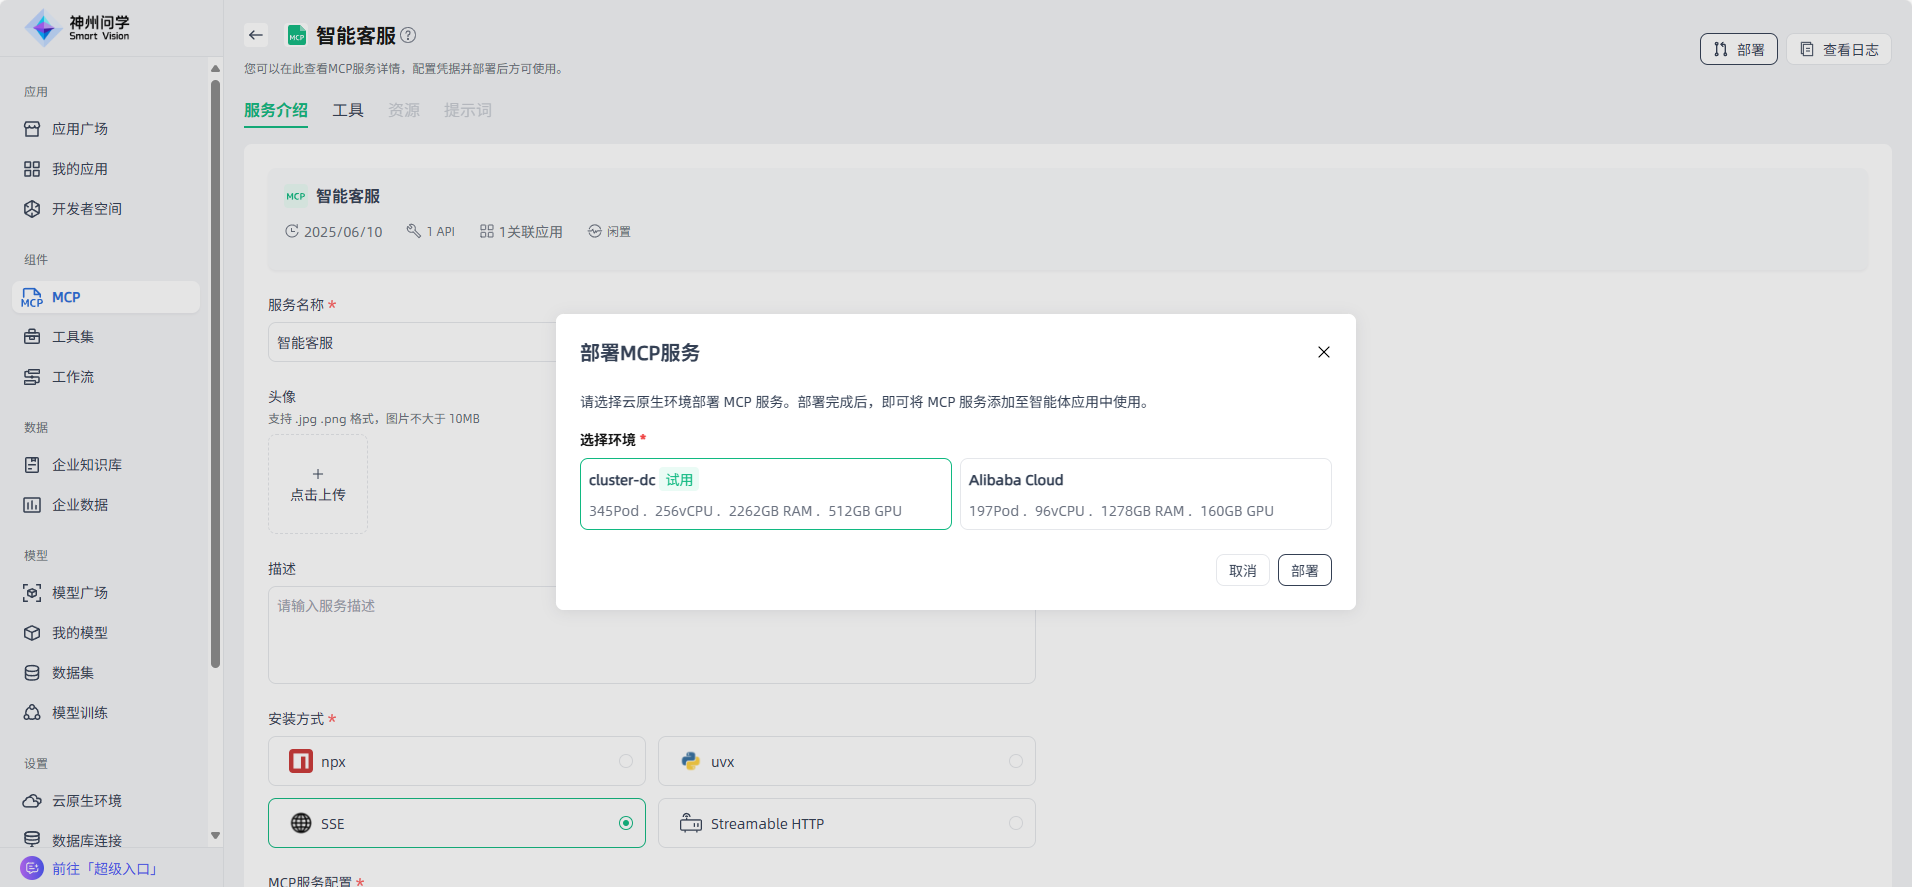Confirm with the 部署 button in the dialog

click(x=1304, y=570)
